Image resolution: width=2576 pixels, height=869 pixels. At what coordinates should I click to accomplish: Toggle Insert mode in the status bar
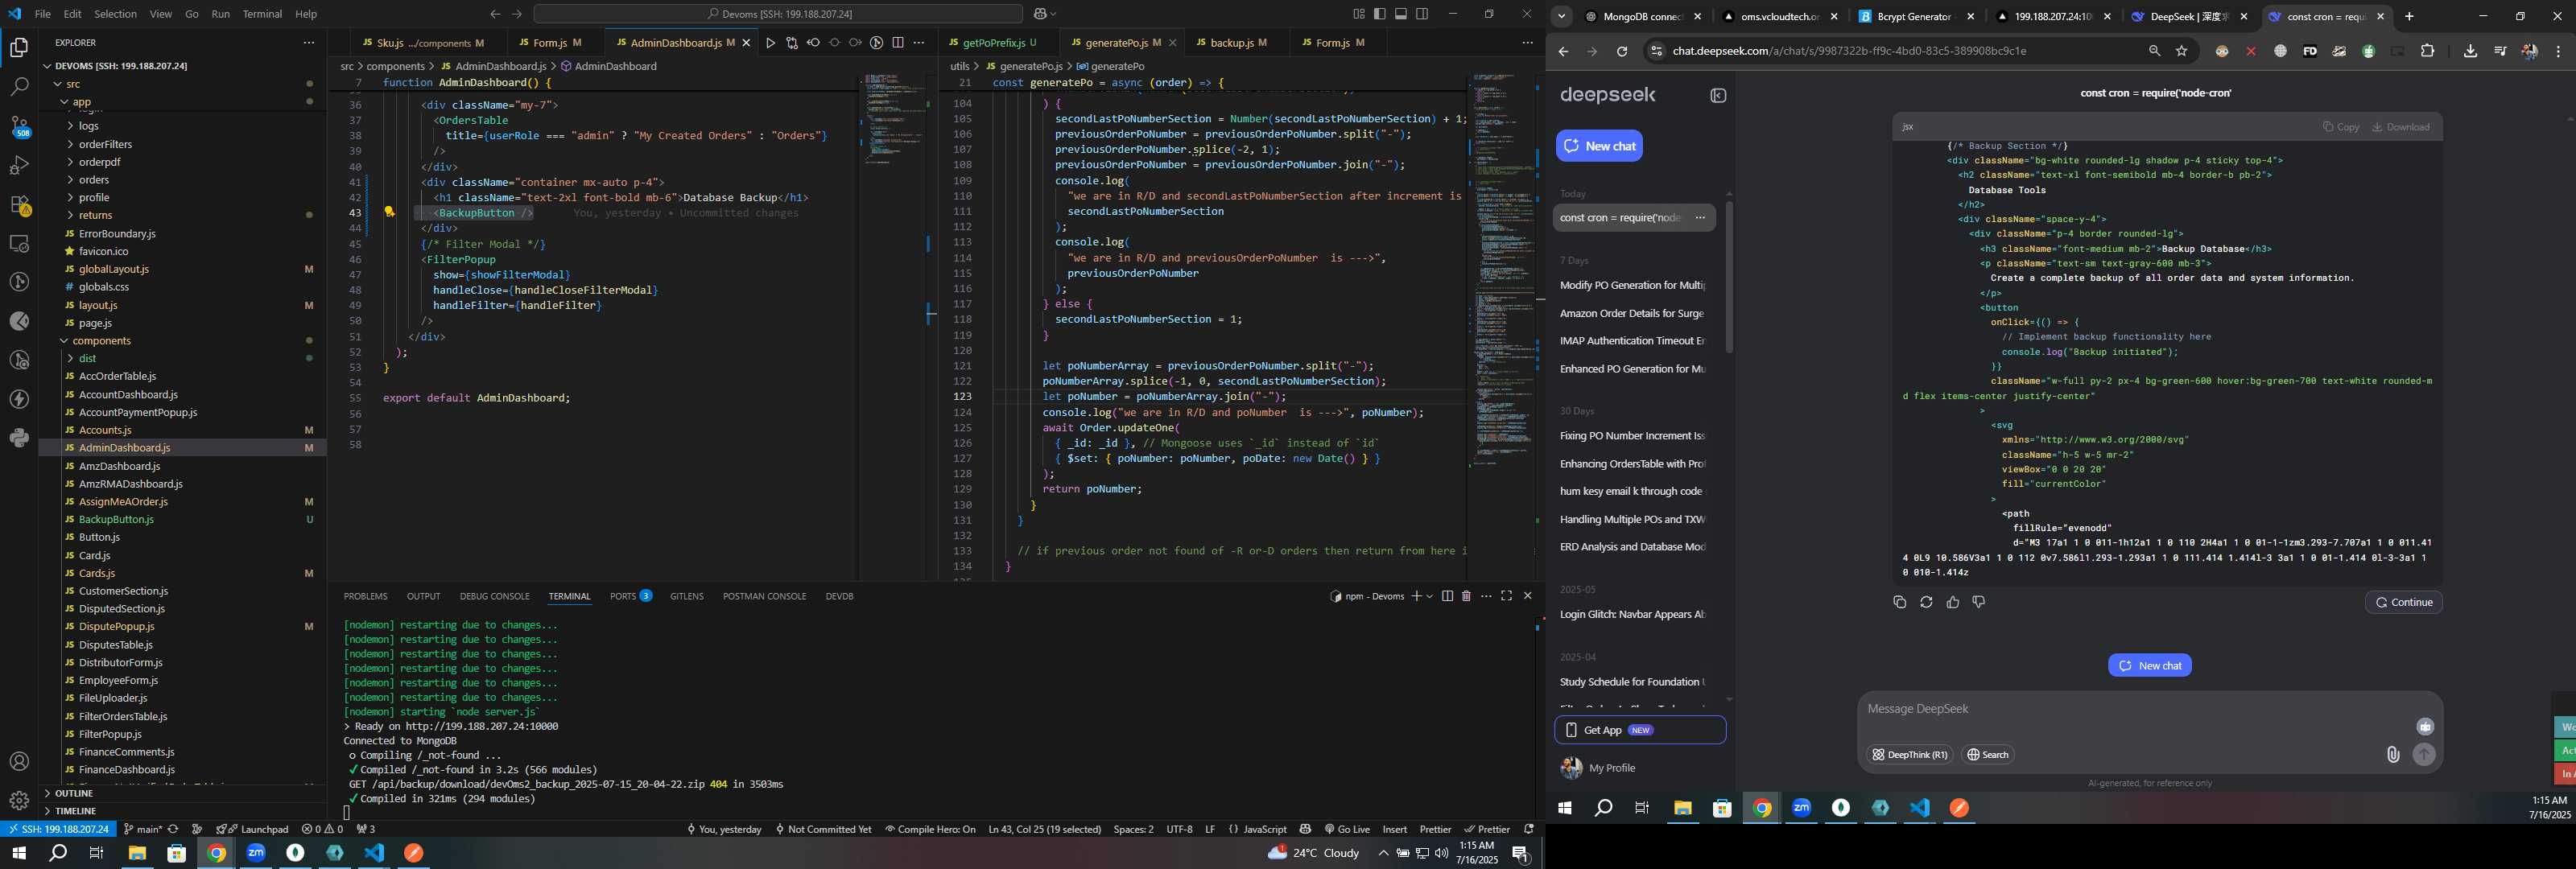(x=1394, y=829)
